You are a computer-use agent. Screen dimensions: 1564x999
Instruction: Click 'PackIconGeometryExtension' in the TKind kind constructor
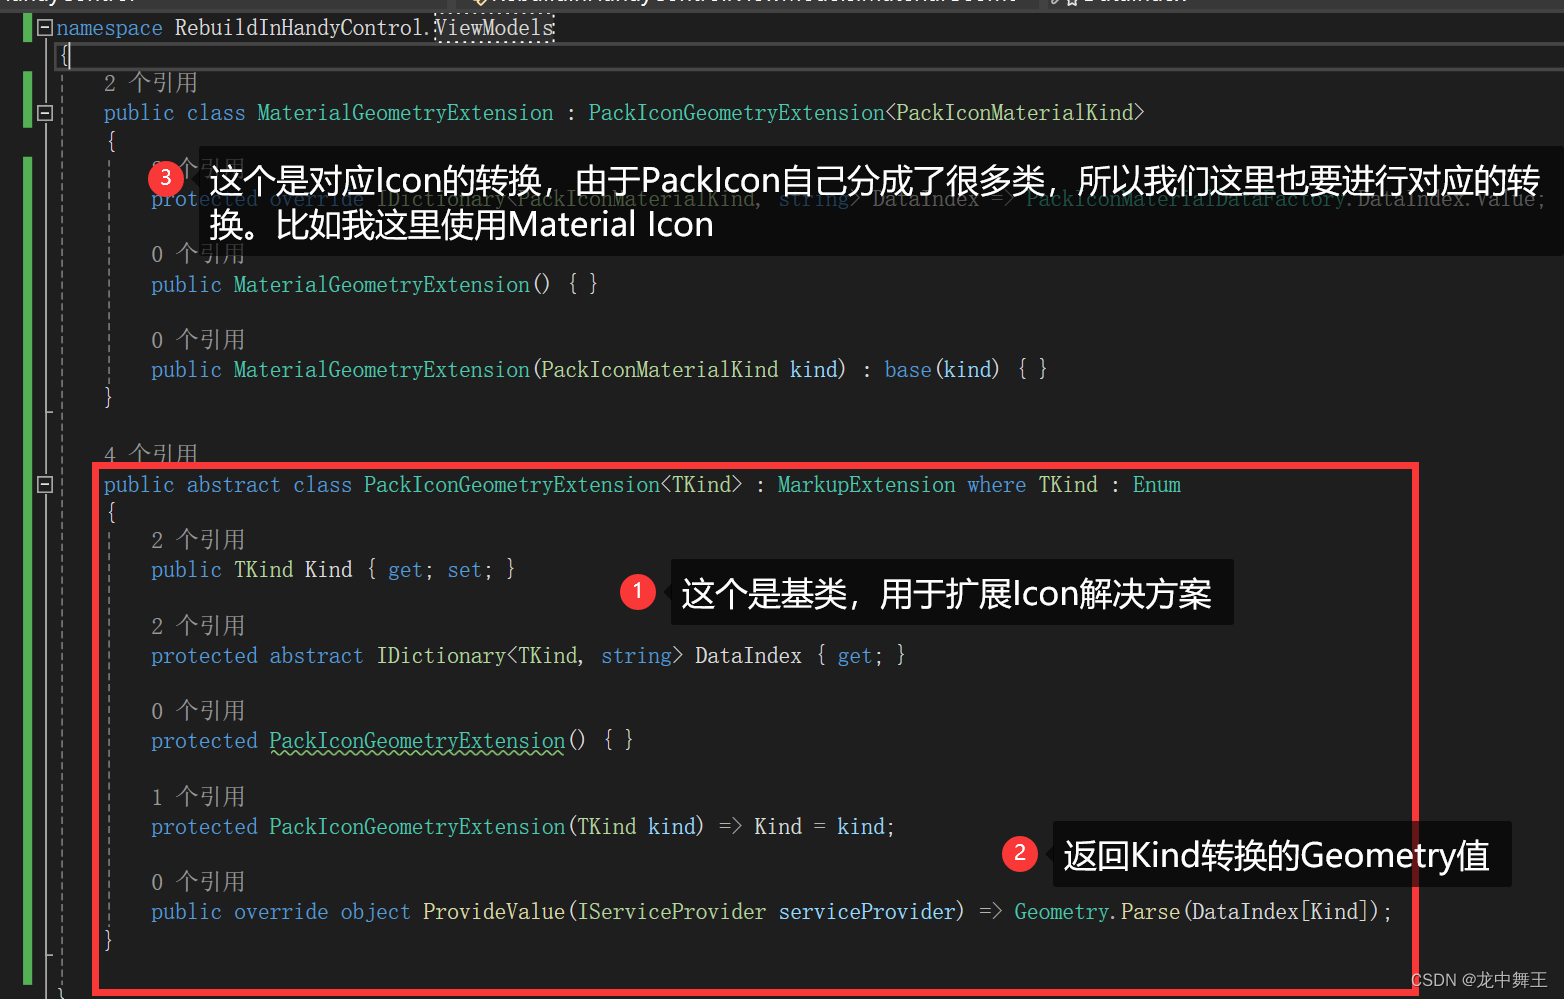click(417, 827)
